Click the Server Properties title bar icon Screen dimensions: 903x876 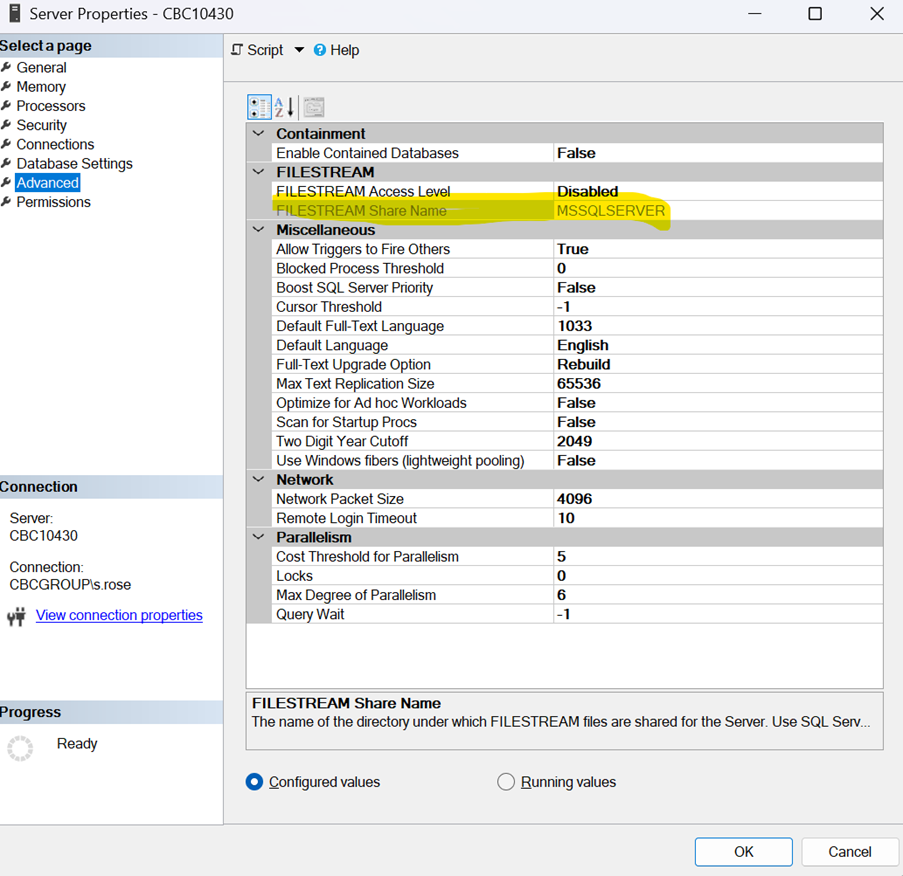(x=12, y=14)
